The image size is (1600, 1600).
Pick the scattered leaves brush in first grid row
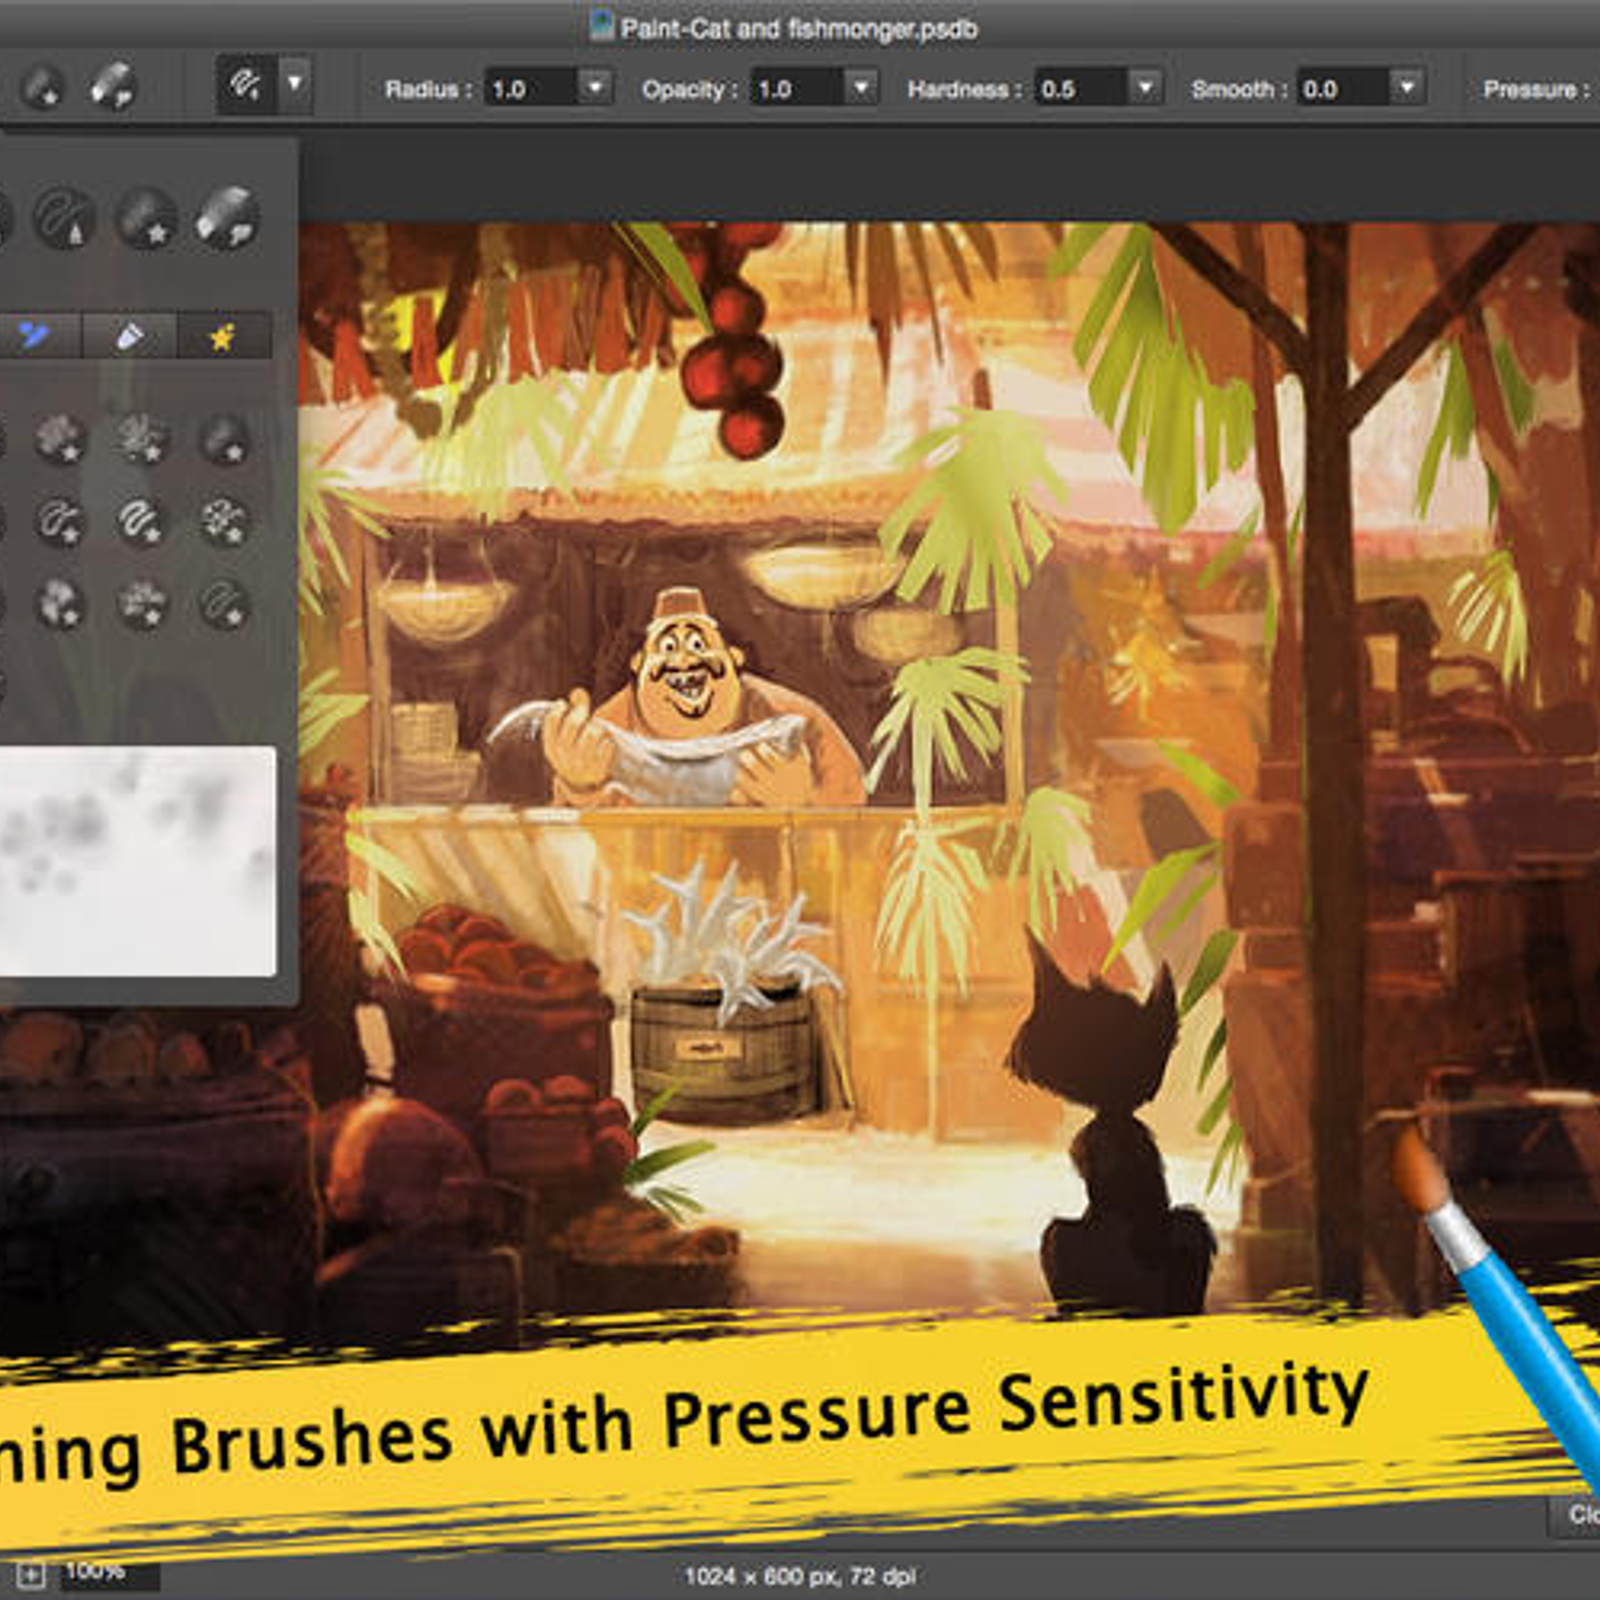[141, 438]
